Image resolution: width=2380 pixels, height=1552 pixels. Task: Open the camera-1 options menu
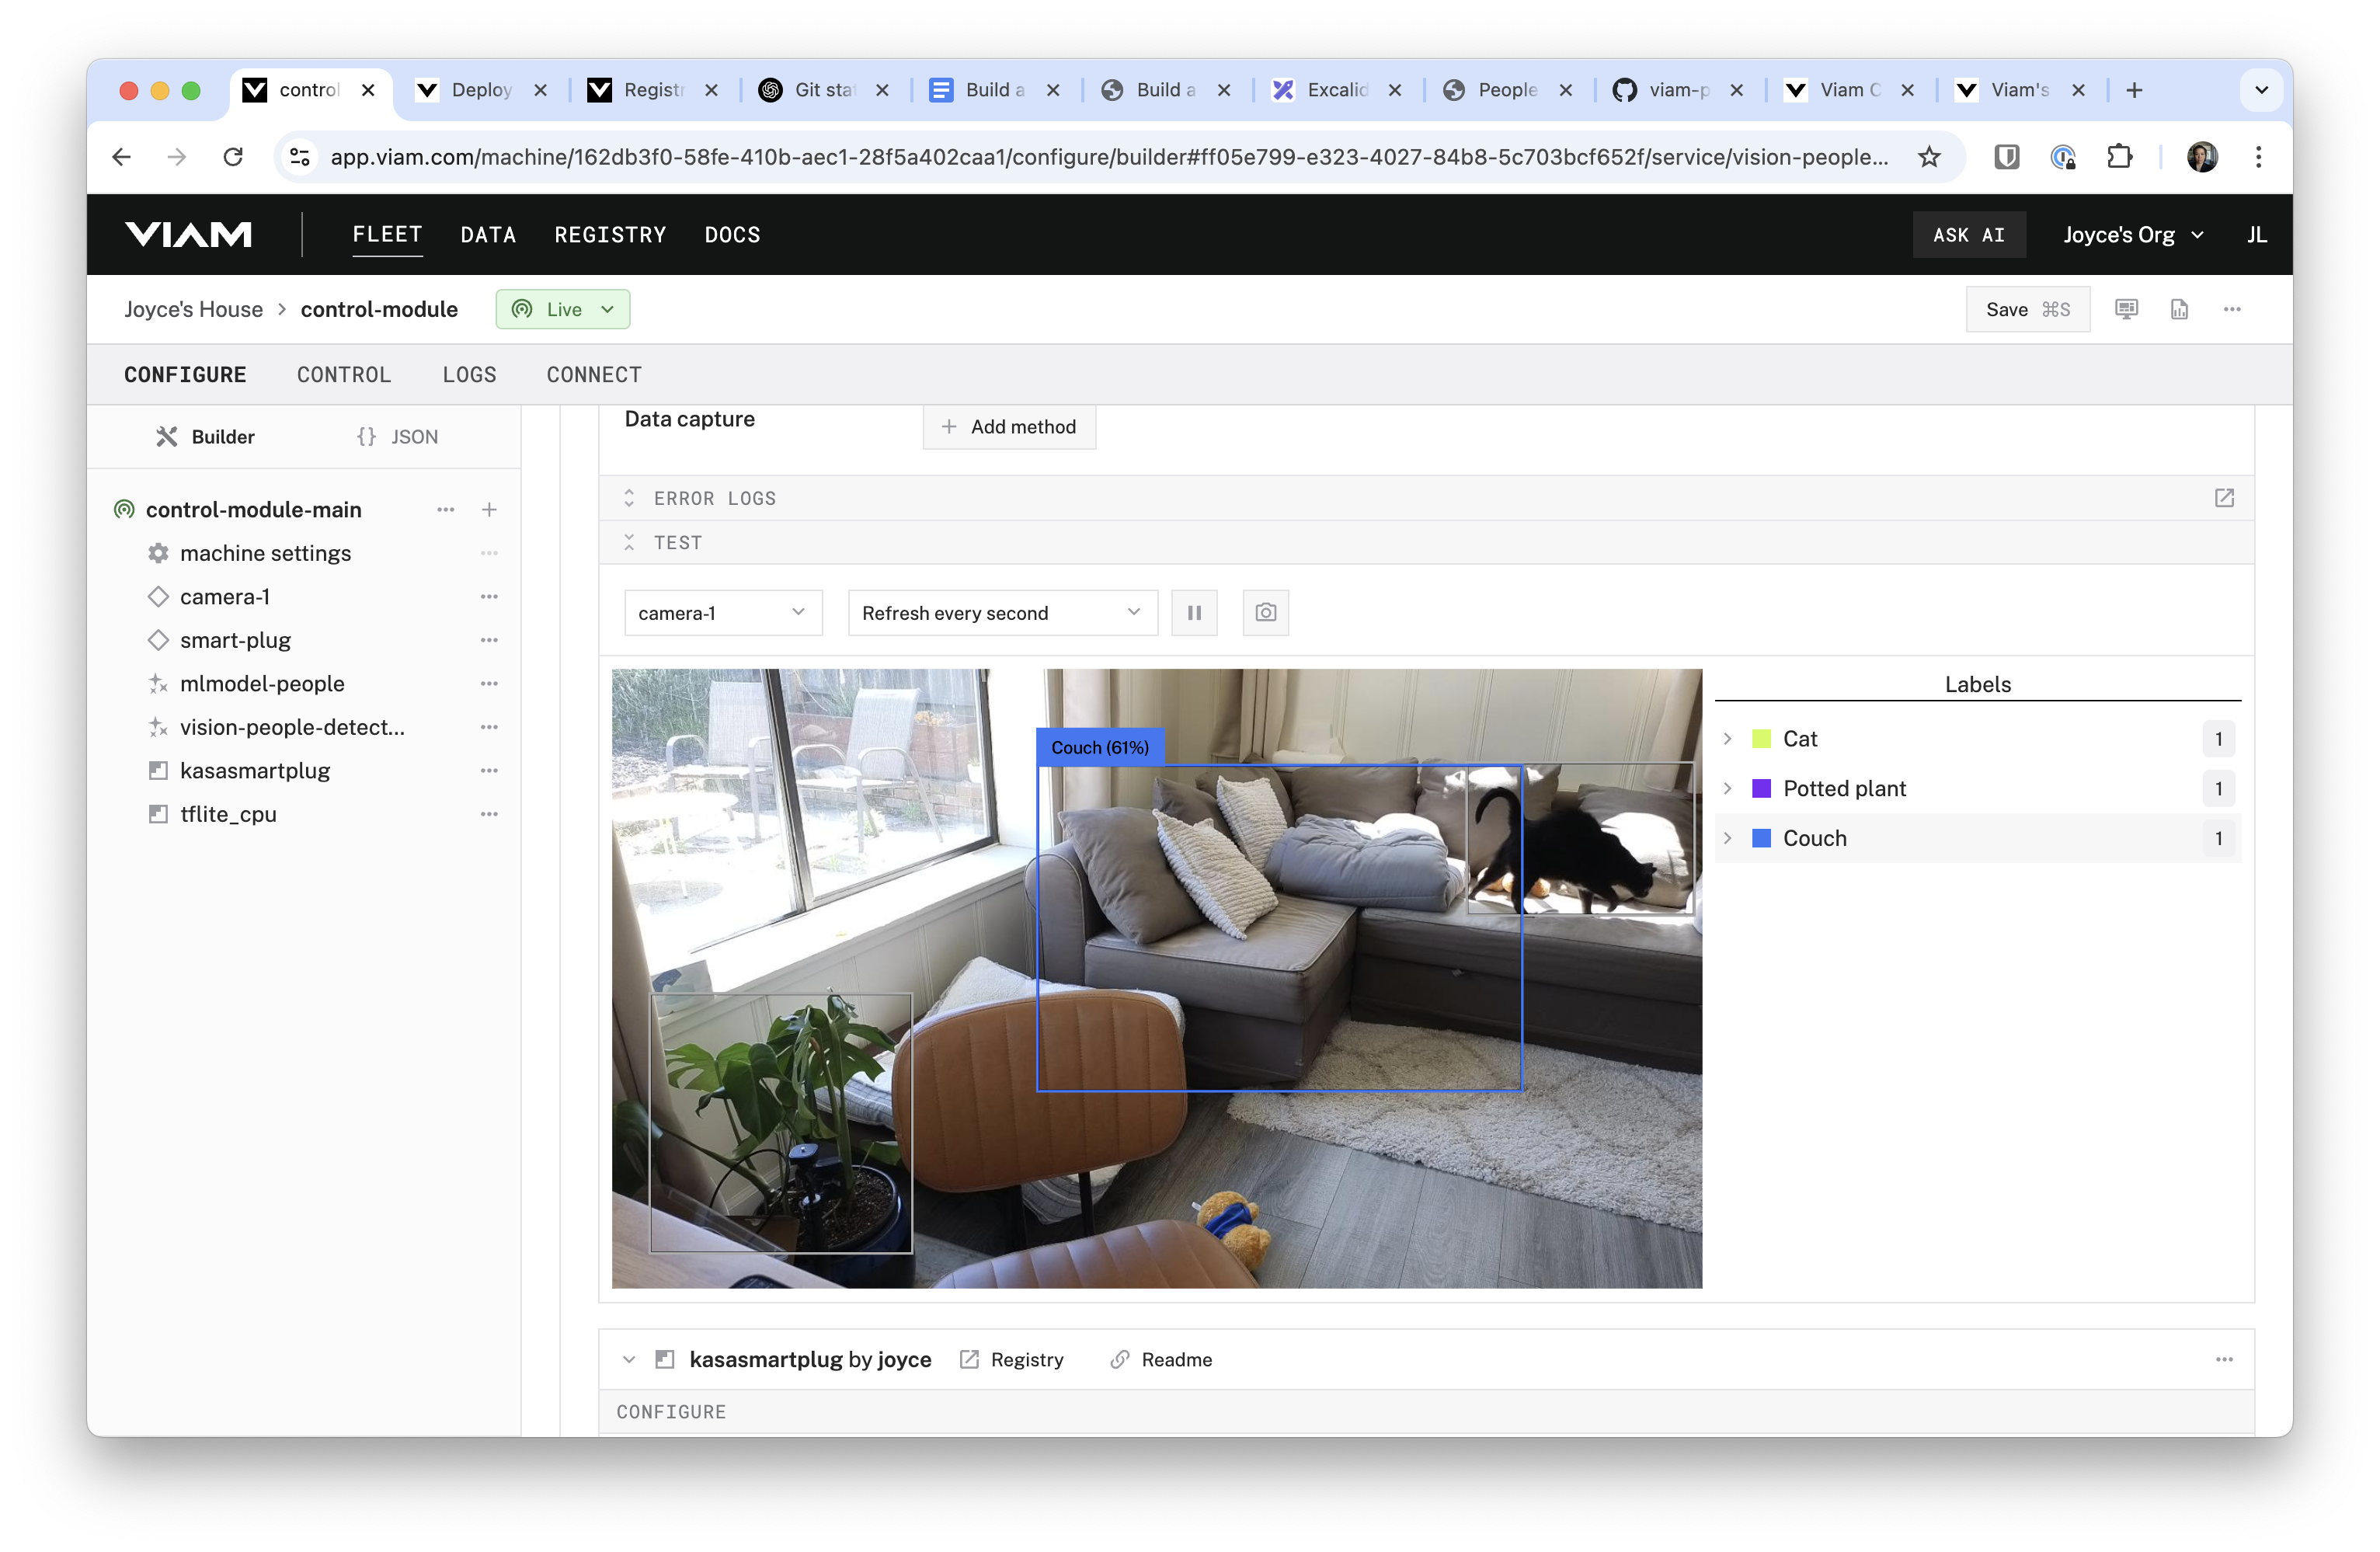click(x=489, y=597)
